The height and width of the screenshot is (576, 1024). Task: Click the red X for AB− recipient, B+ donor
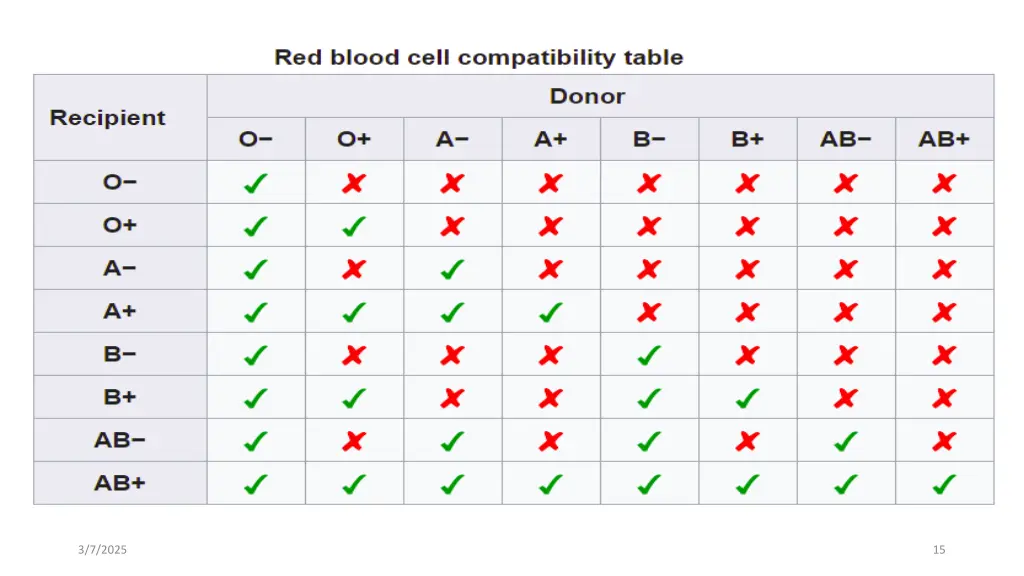pos(747,441)
